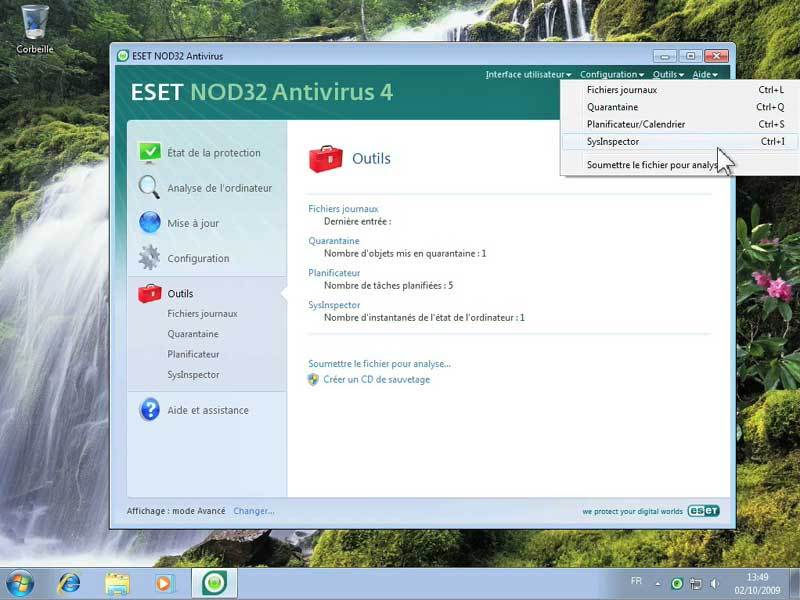Screen dimensions: 800x600
Task: Launch Internet Explorer from the taskbar
Action: (x=69, y=583)
